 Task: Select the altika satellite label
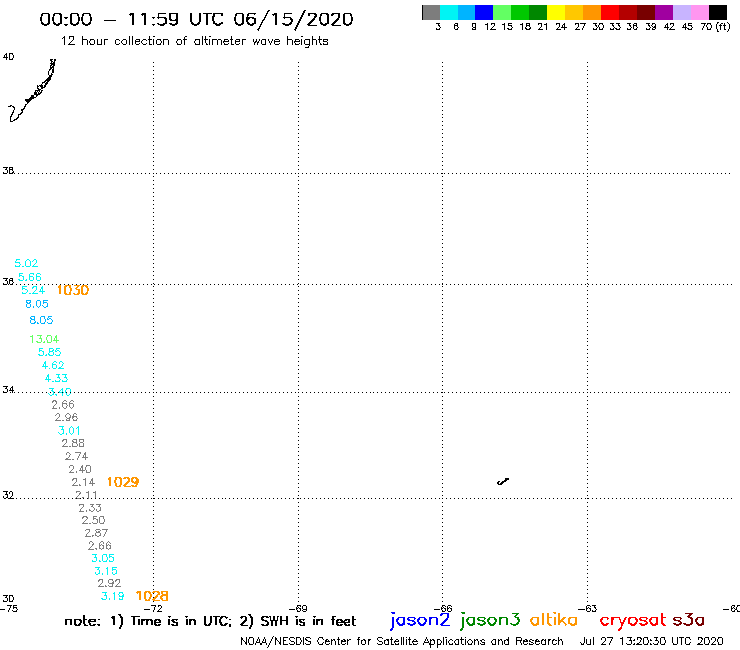[554, 620]
